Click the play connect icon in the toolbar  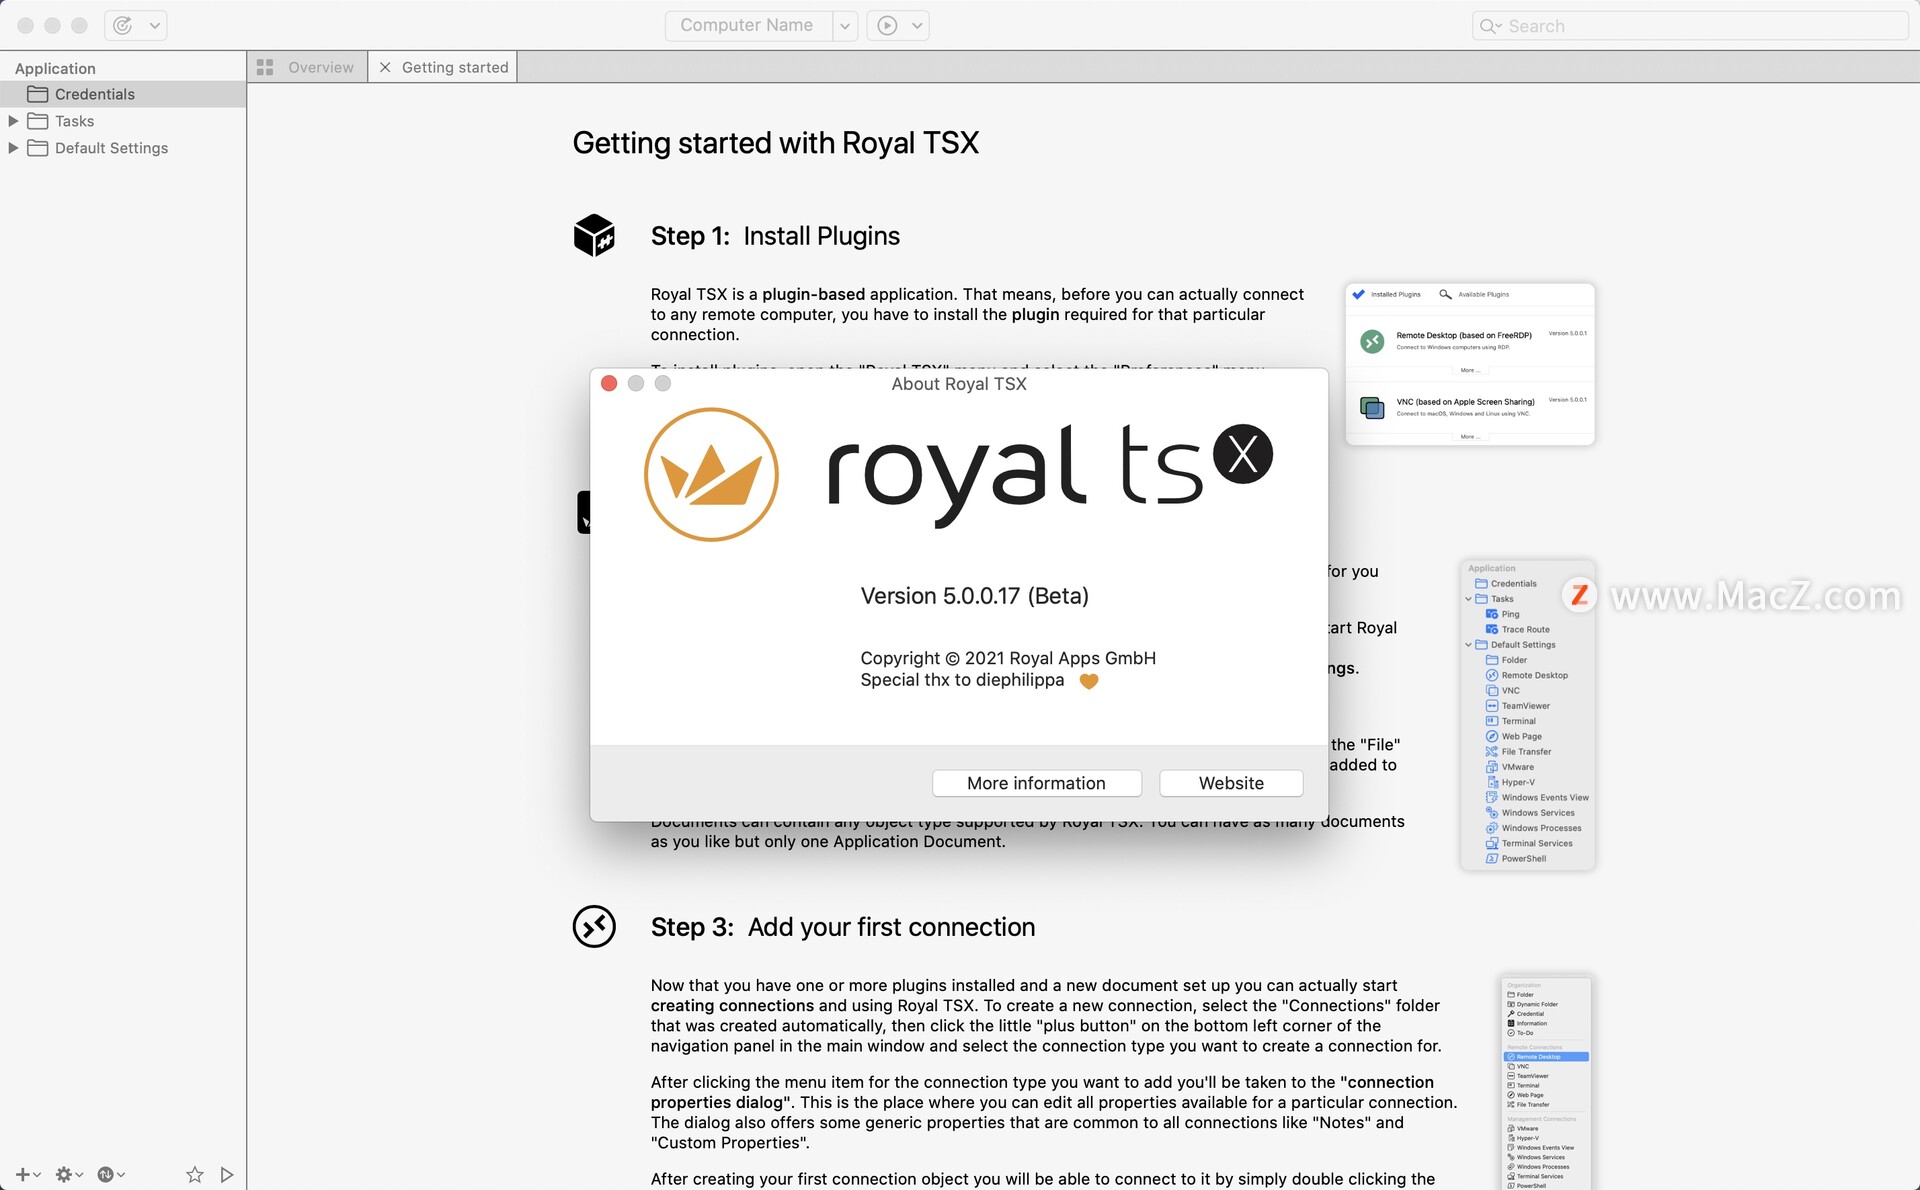(887, 25)
